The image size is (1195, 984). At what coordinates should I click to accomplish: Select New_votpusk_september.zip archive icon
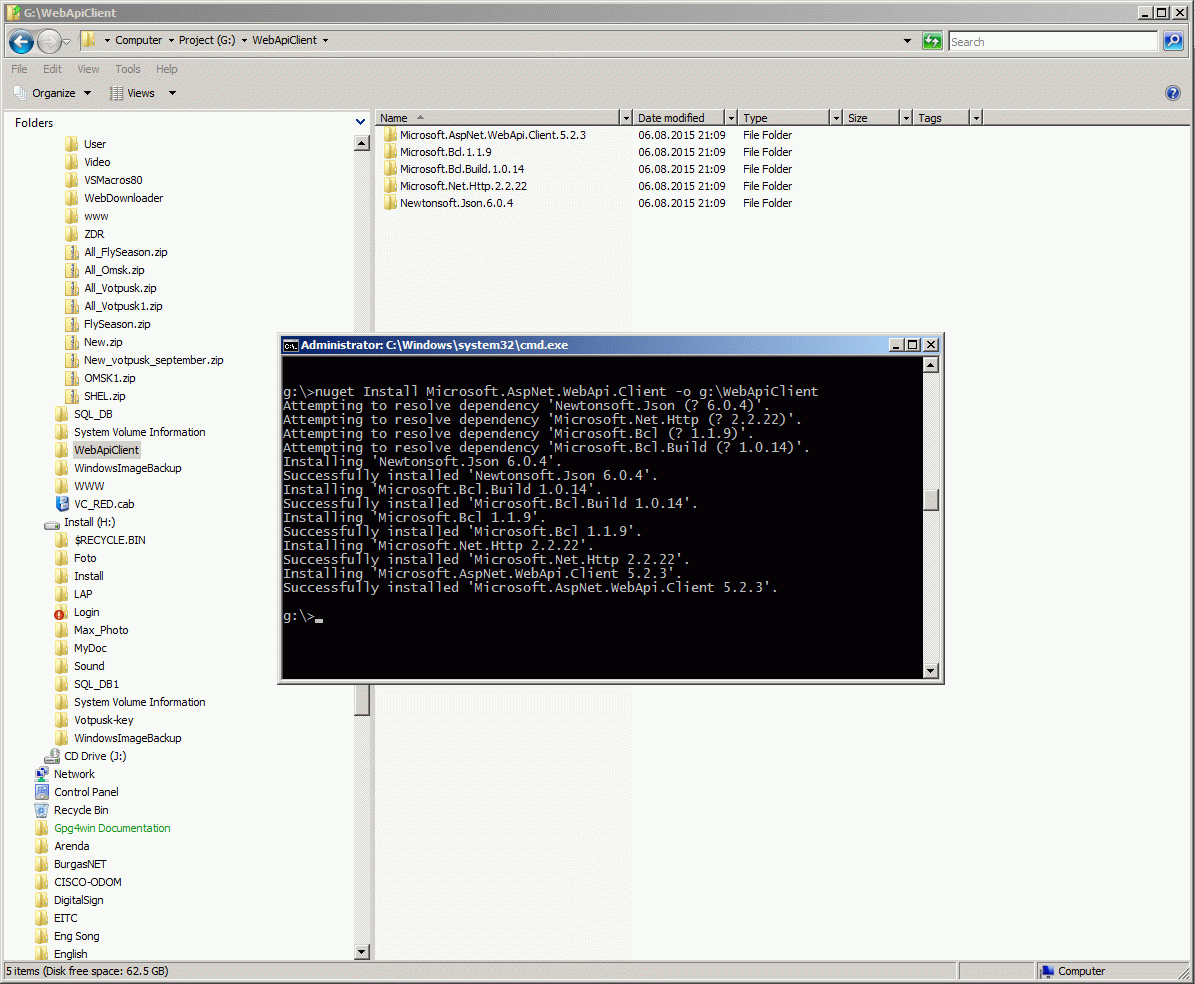tap(72, 360)
